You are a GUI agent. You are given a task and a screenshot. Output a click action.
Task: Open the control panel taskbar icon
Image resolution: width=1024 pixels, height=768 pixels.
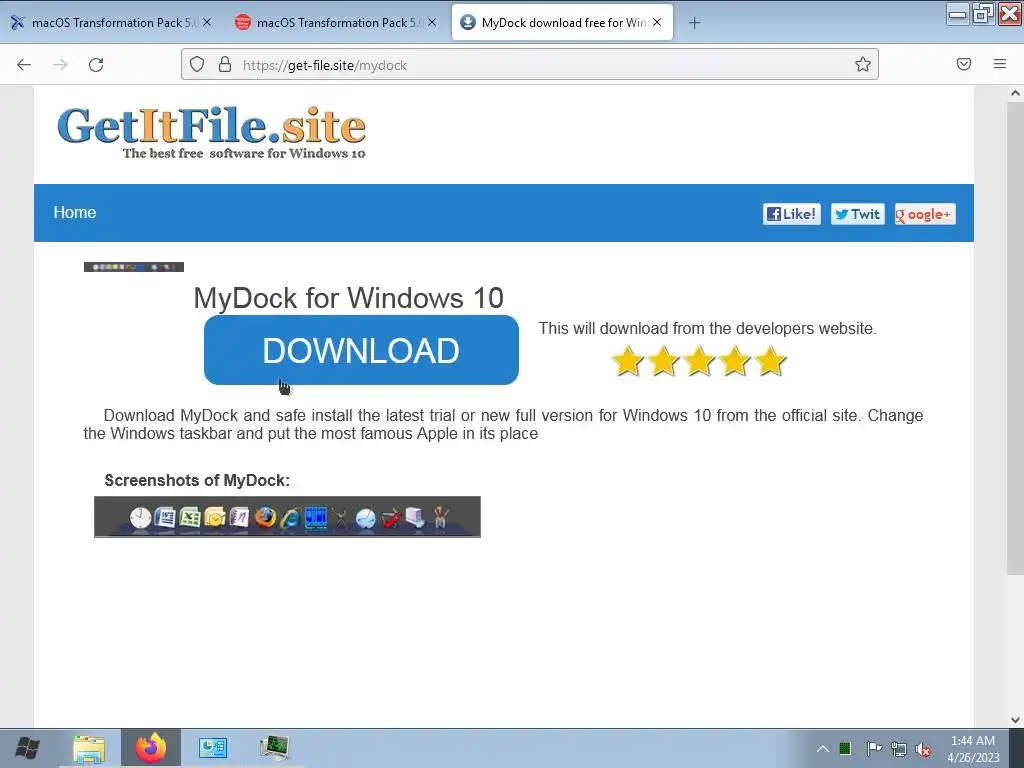[212, 748]
